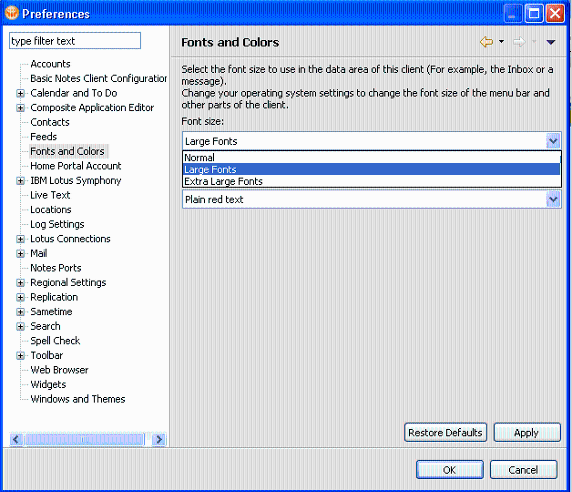Image resolution: width=572 pixels, height=492 pixels.
Task: Expand the Mail tree node
Action: (x=21, y=254)
